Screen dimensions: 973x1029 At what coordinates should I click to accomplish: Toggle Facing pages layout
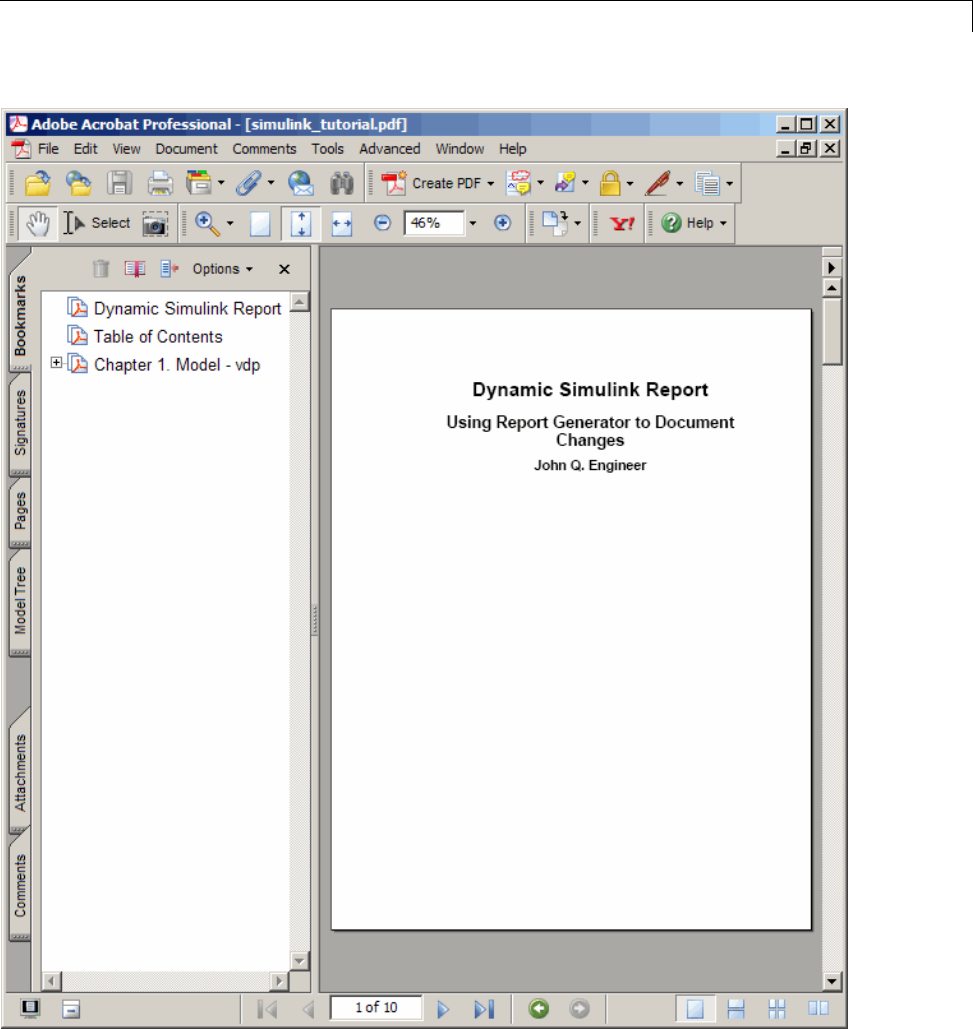point(818,1009)
